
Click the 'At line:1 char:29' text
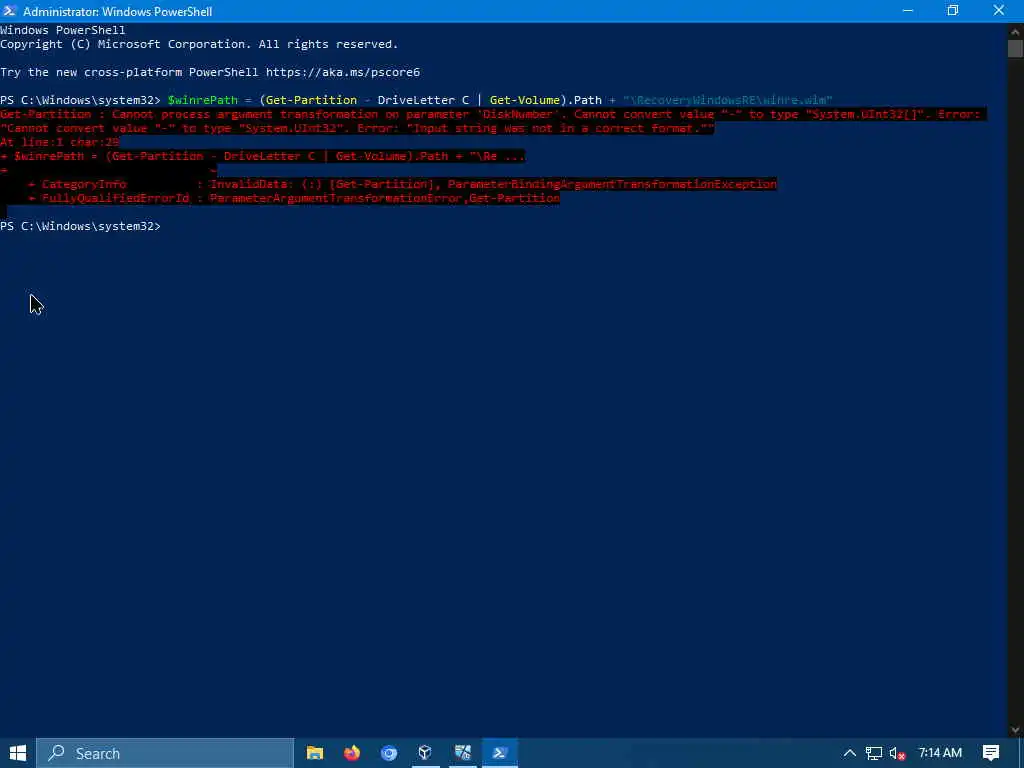tap(59, 142)
